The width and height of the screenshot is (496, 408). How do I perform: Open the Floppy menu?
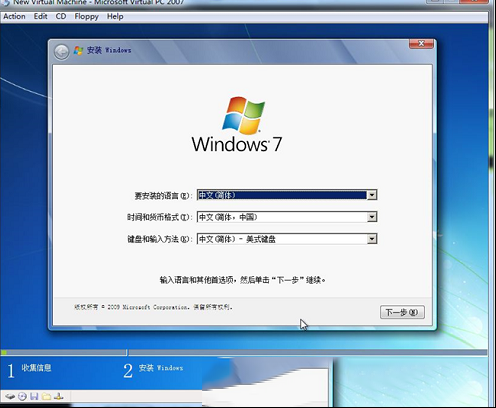coord(86,16)
